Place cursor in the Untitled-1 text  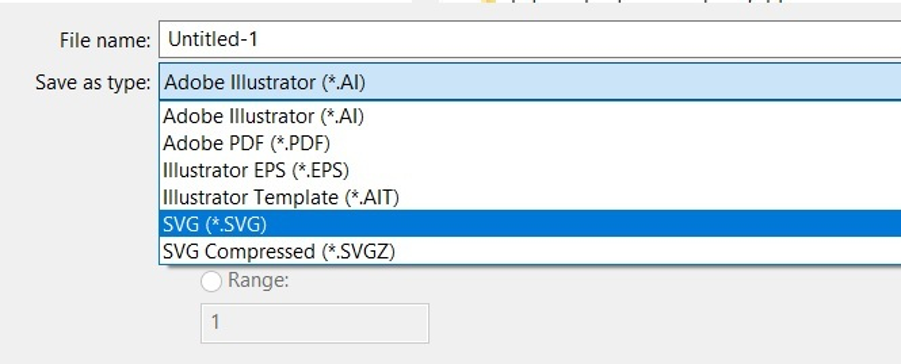point(213,40)
